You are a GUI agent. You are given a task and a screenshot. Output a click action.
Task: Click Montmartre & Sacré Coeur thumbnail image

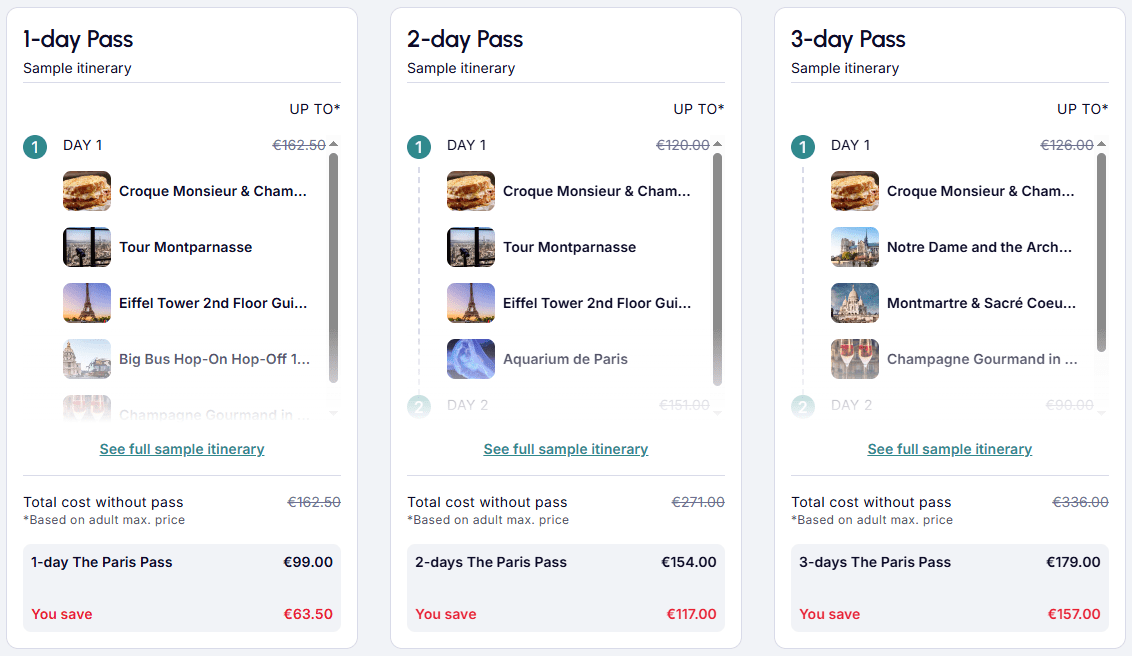click(x=855, y=303)
